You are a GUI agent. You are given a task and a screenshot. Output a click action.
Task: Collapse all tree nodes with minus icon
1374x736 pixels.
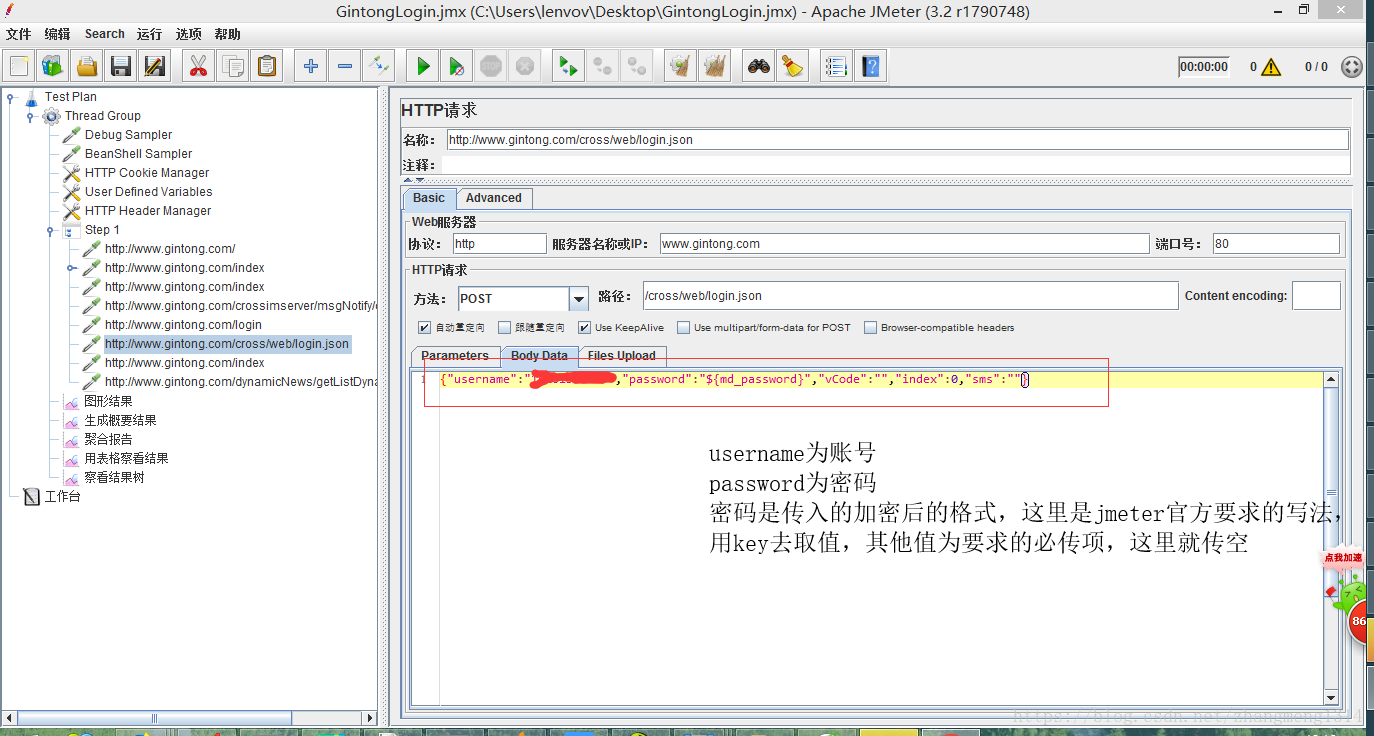345,66
